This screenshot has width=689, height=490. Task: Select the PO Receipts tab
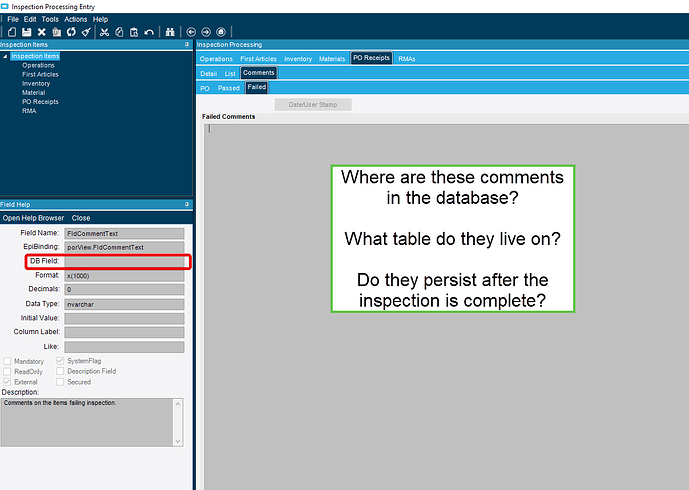click(x=371, y=58)
